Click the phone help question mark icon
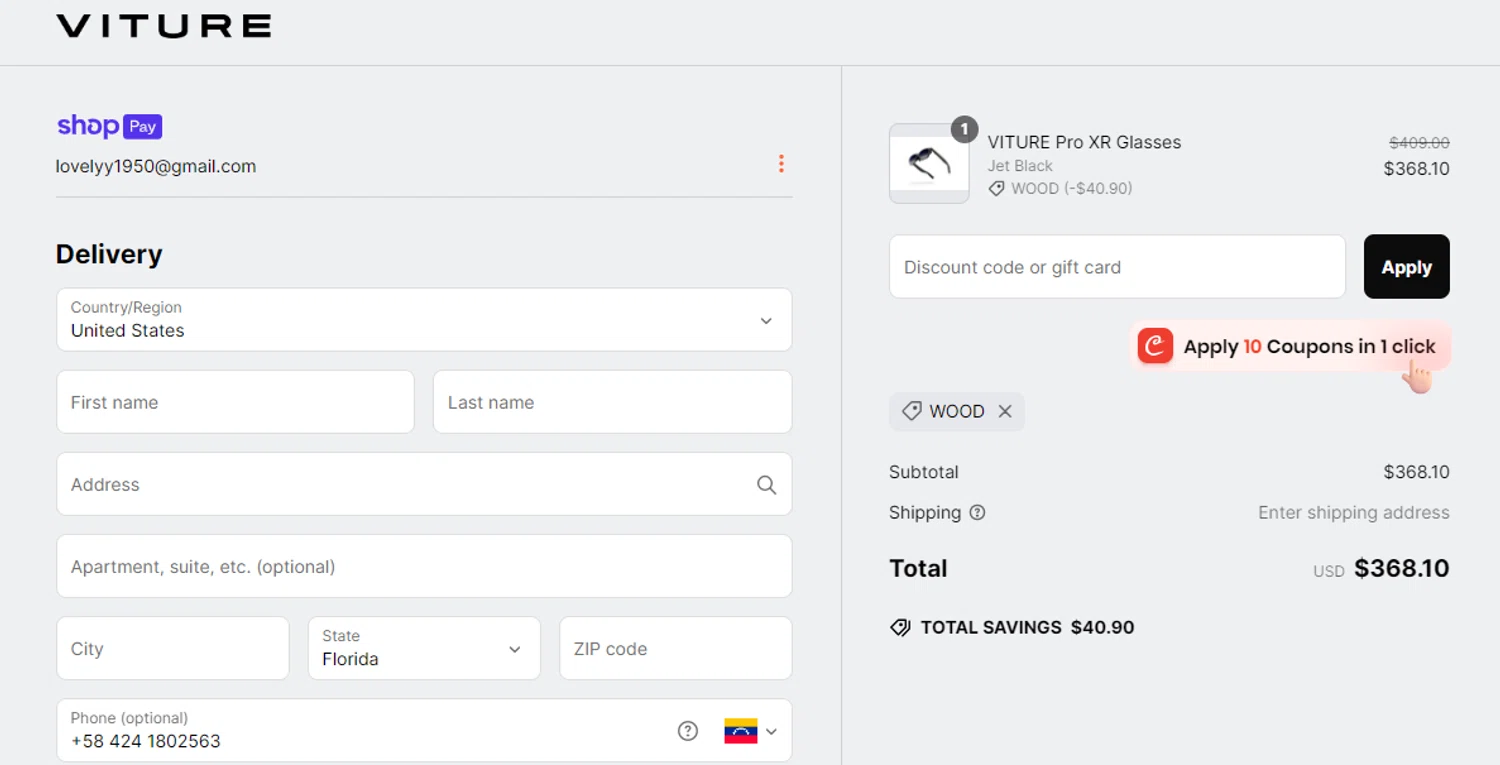 tap(688, 731)
